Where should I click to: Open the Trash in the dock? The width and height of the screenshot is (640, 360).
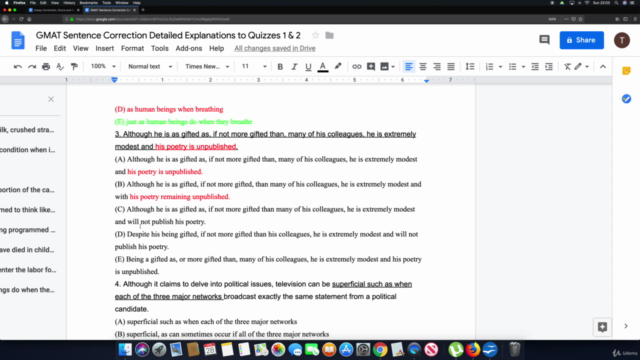pos(515,350)
